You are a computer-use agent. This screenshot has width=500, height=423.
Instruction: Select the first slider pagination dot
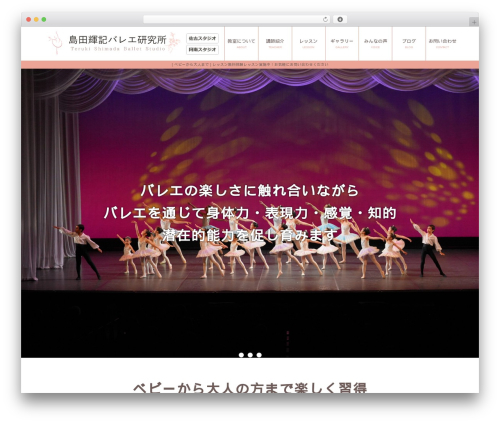point(241,355)
